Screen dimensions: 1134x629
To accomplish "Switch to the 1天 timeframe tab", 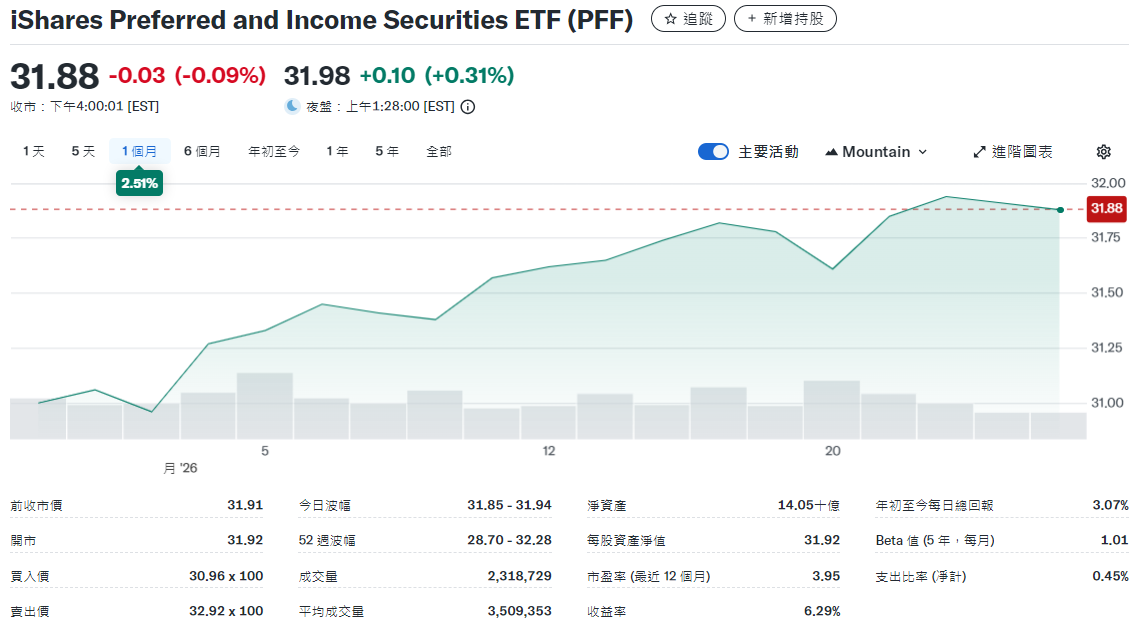I will point(32,151).
